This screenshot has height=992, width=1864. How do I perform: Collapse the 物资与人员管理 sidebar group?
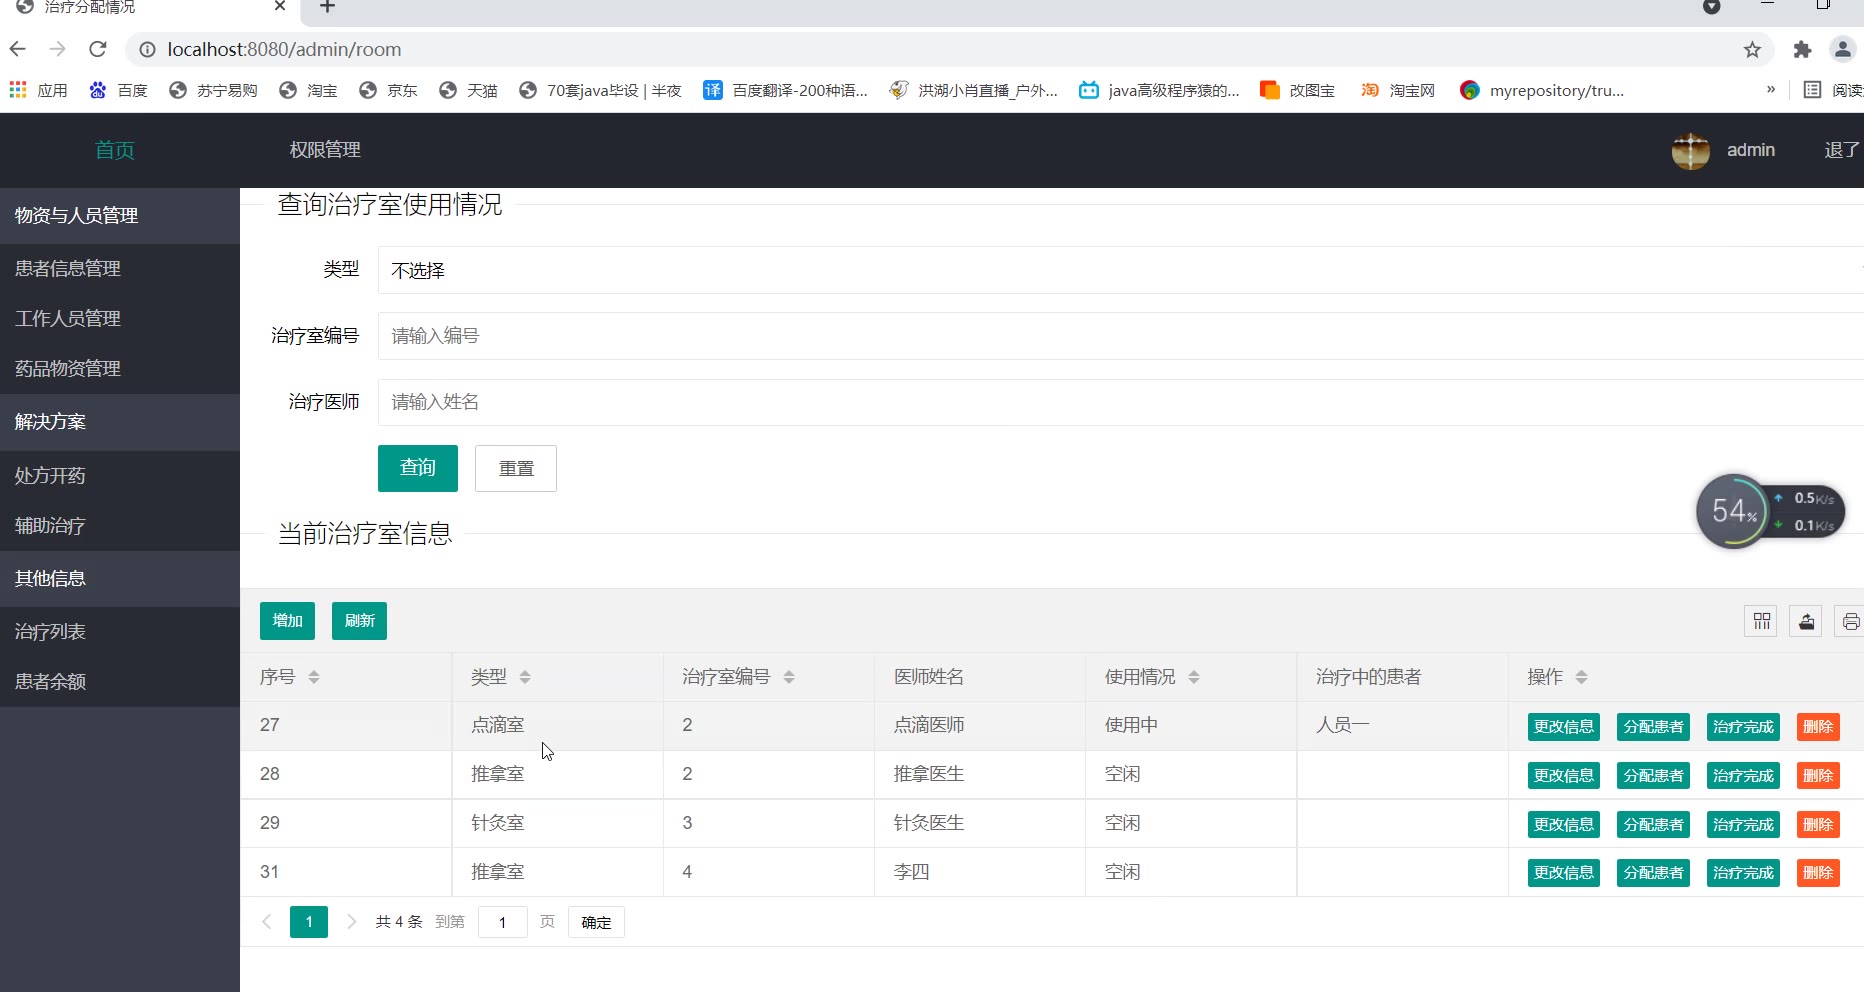120,216
